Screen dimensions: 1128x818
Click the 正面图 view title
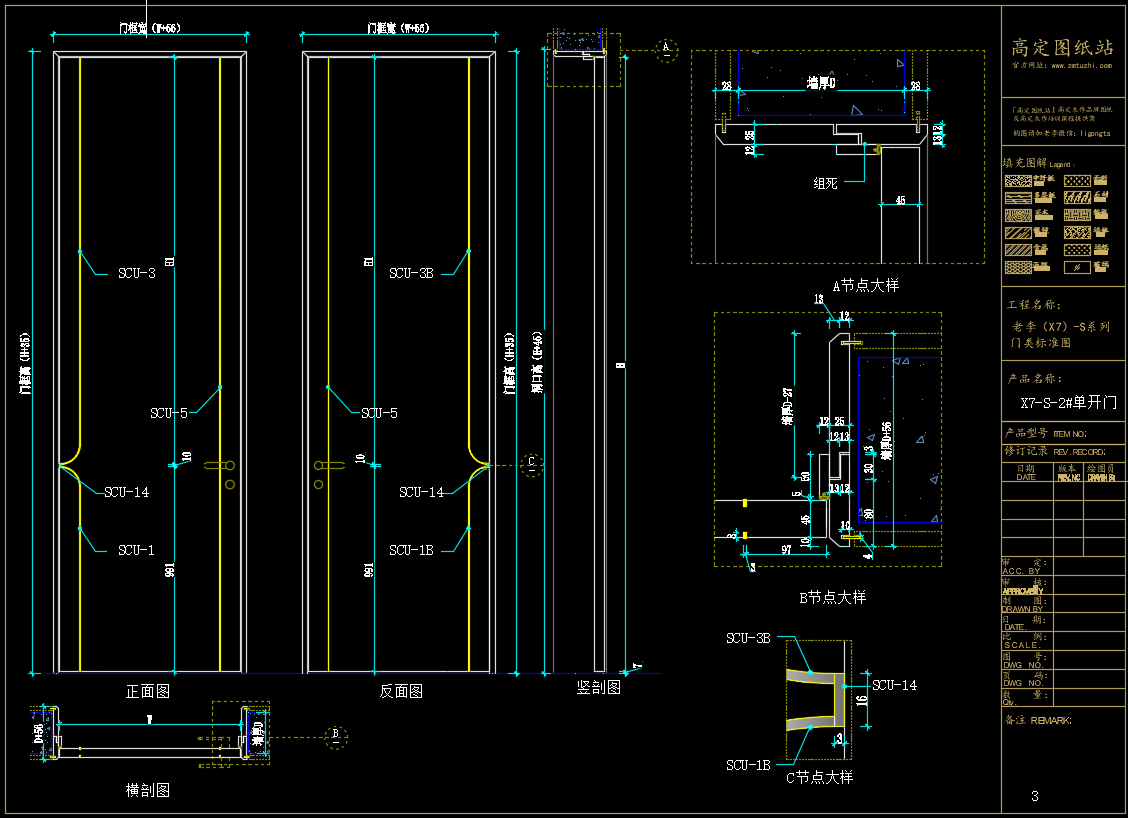pos(147,691)
